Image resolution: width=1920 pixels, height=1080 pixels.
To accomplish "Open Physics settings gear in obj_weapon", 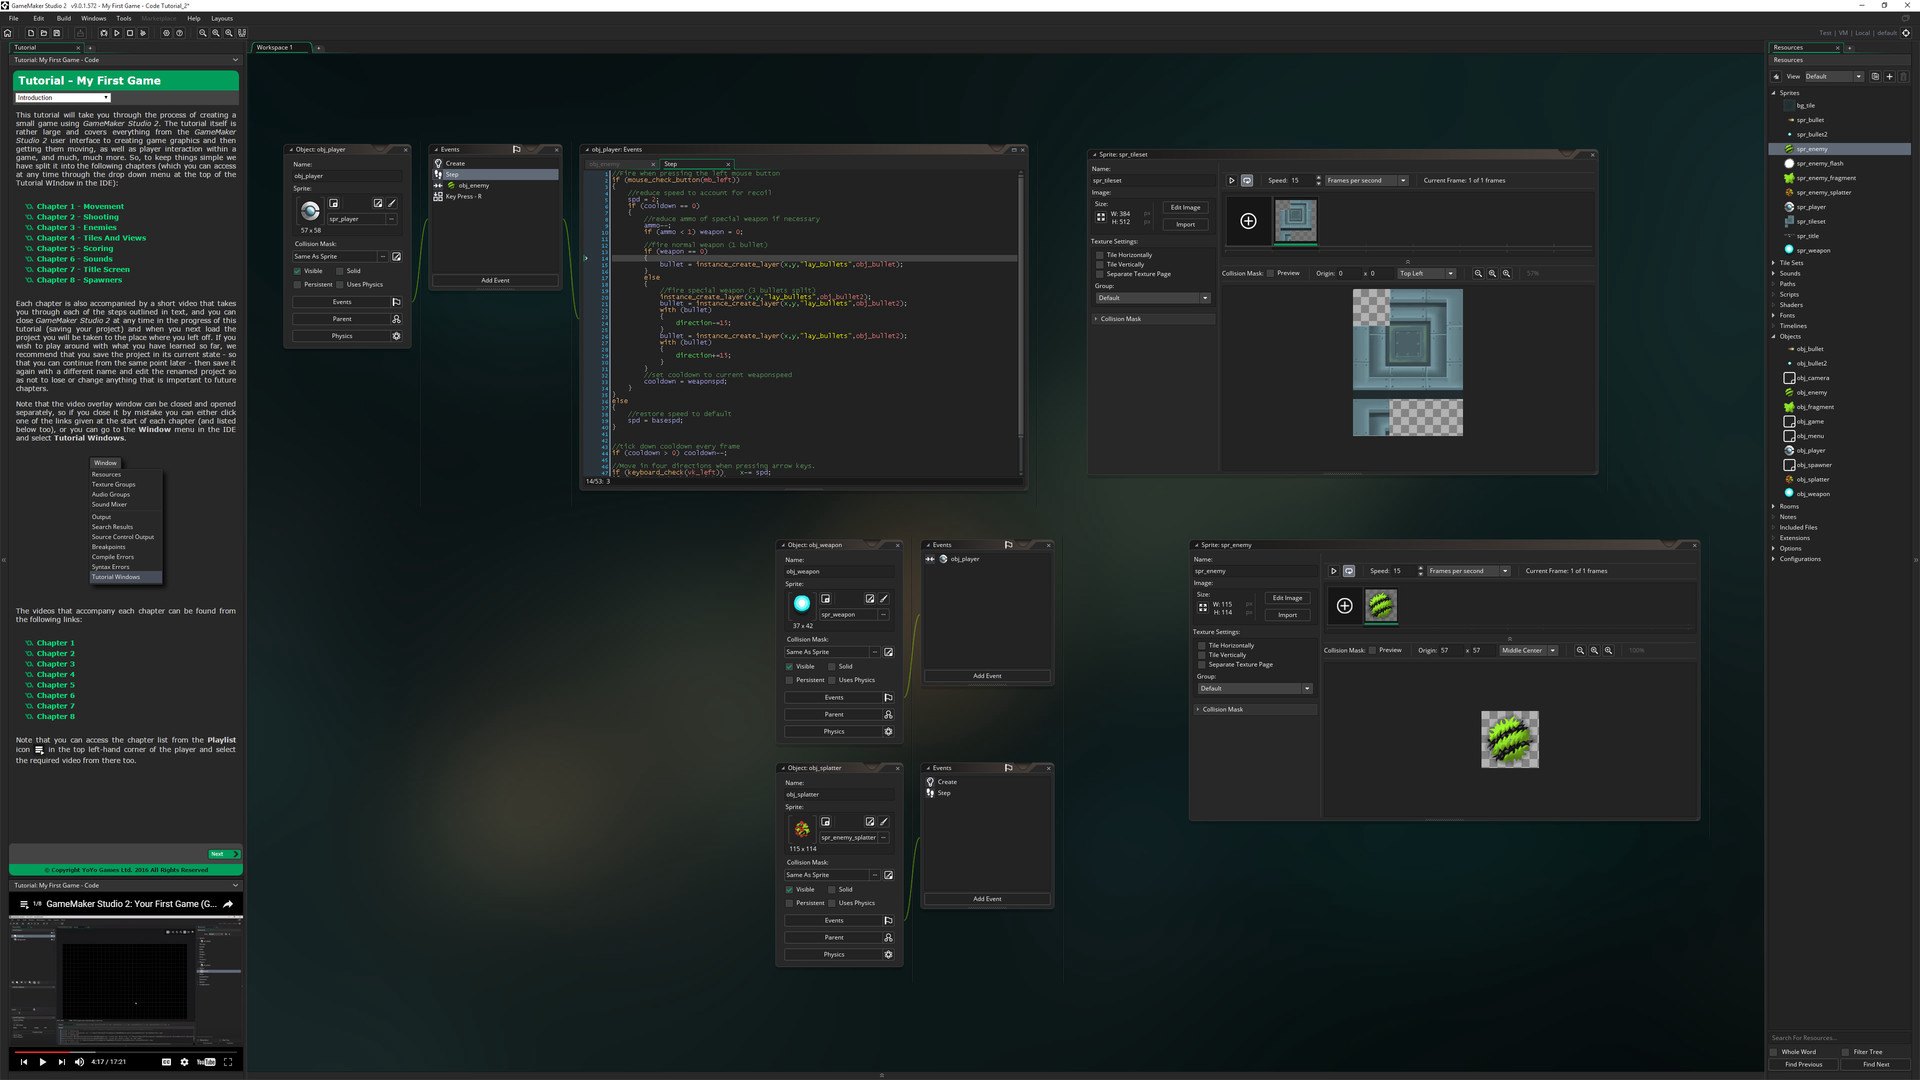I will pos(888,731).
